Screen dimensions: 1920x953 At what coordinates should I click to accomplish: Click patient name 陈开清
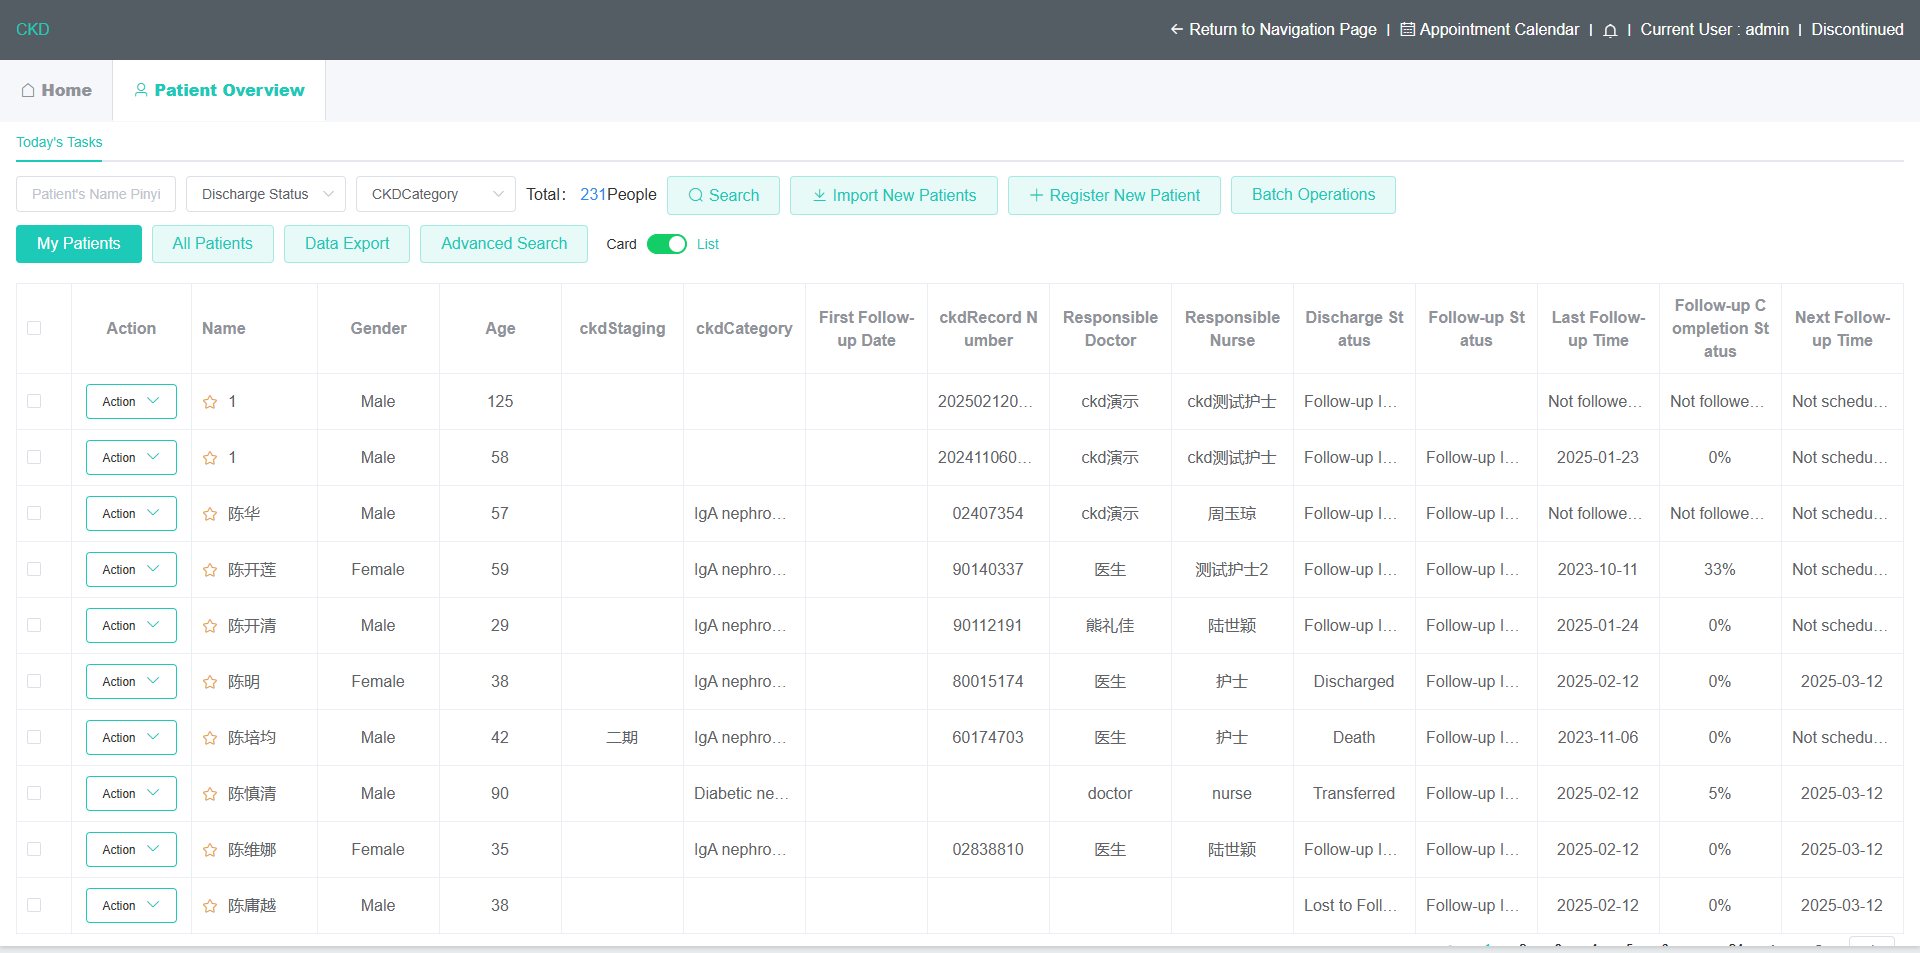click(252, 626)
